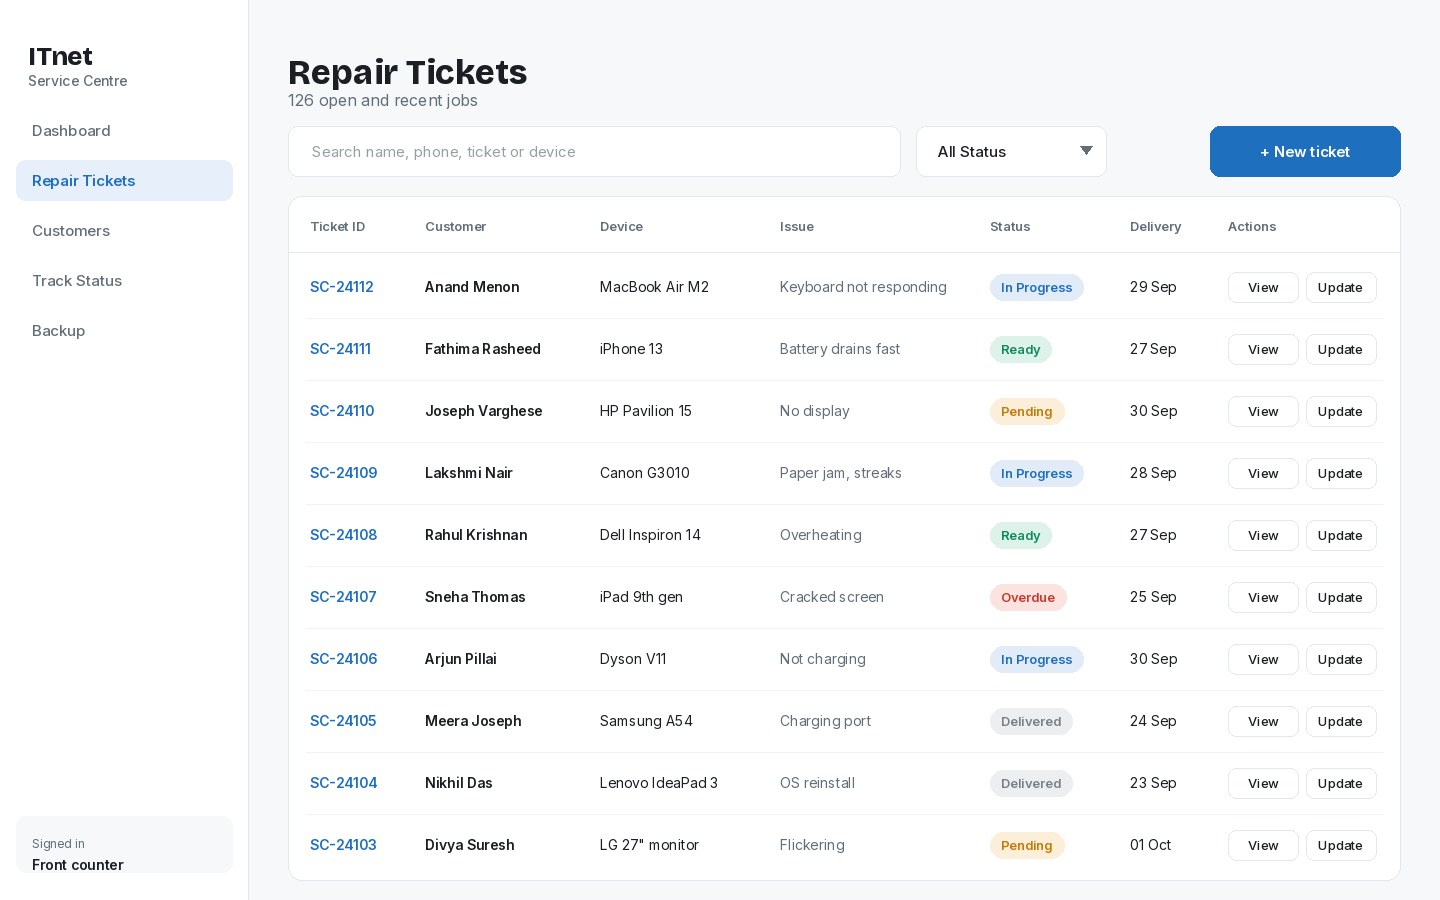
Task: Open ticket SC-24104 link
Action: 344,783
